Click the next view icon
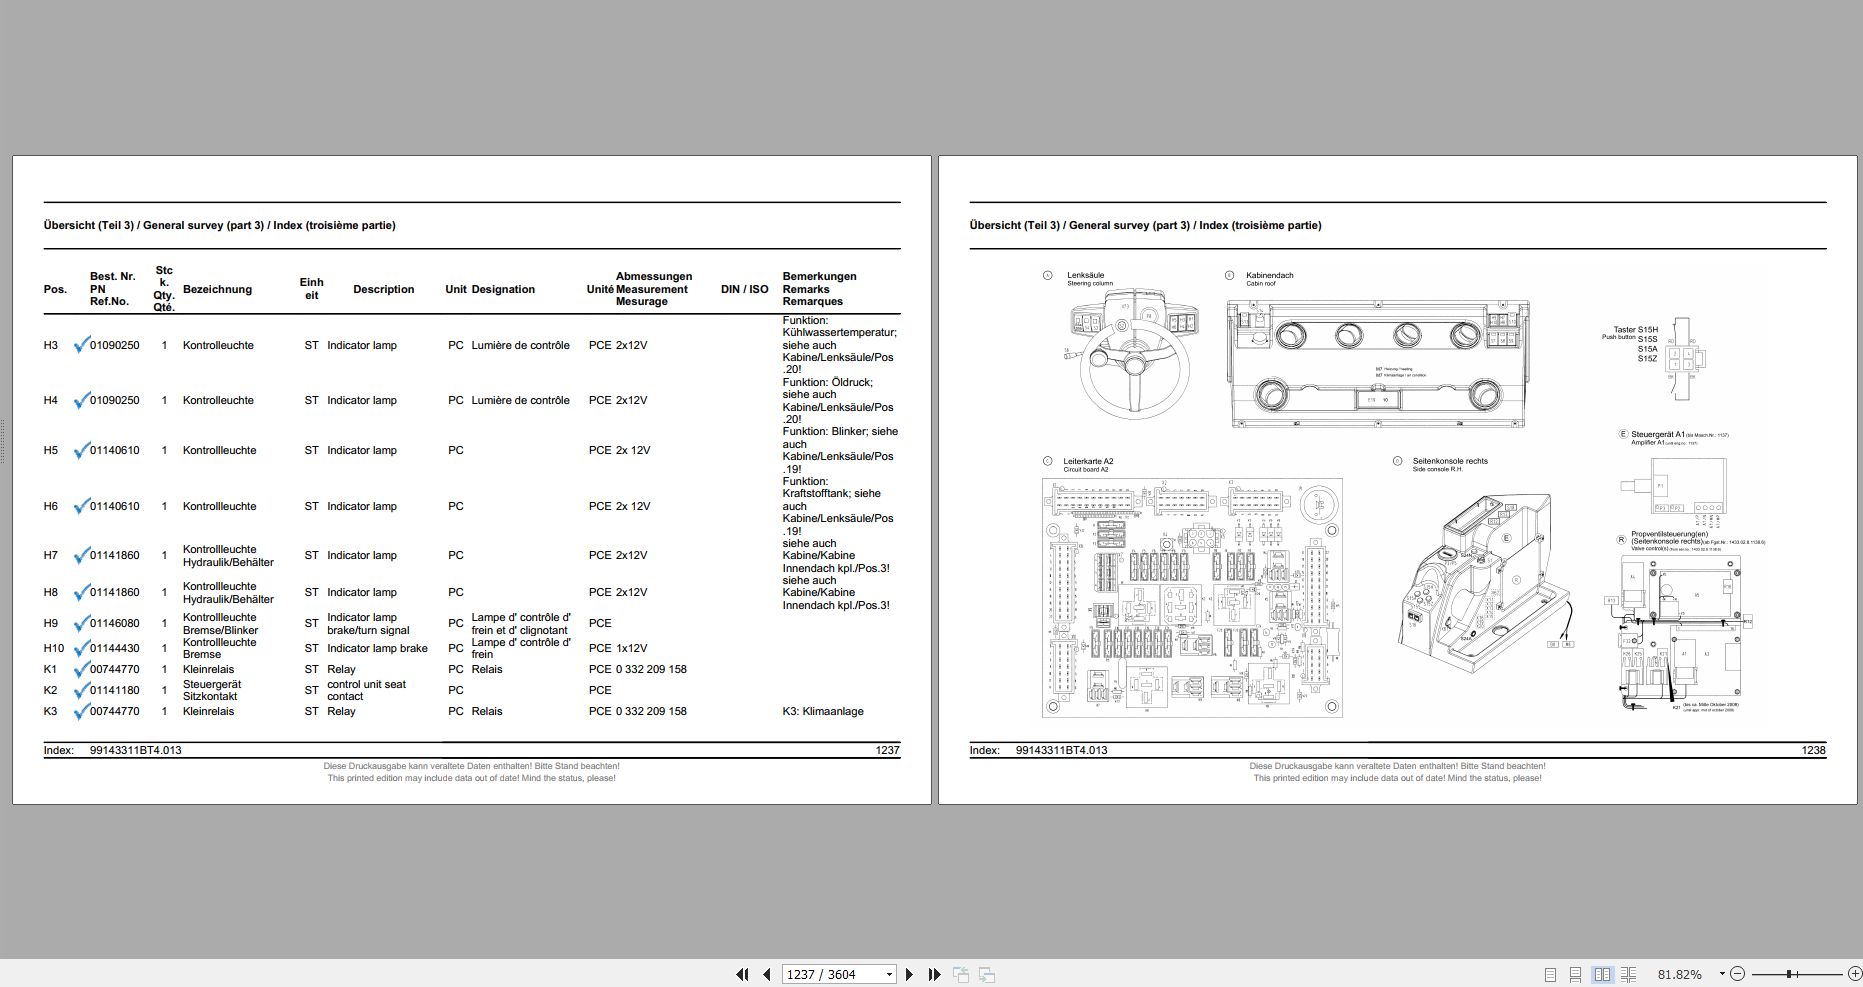Viewport: 1863px width, 987px height. coord(987,974)
